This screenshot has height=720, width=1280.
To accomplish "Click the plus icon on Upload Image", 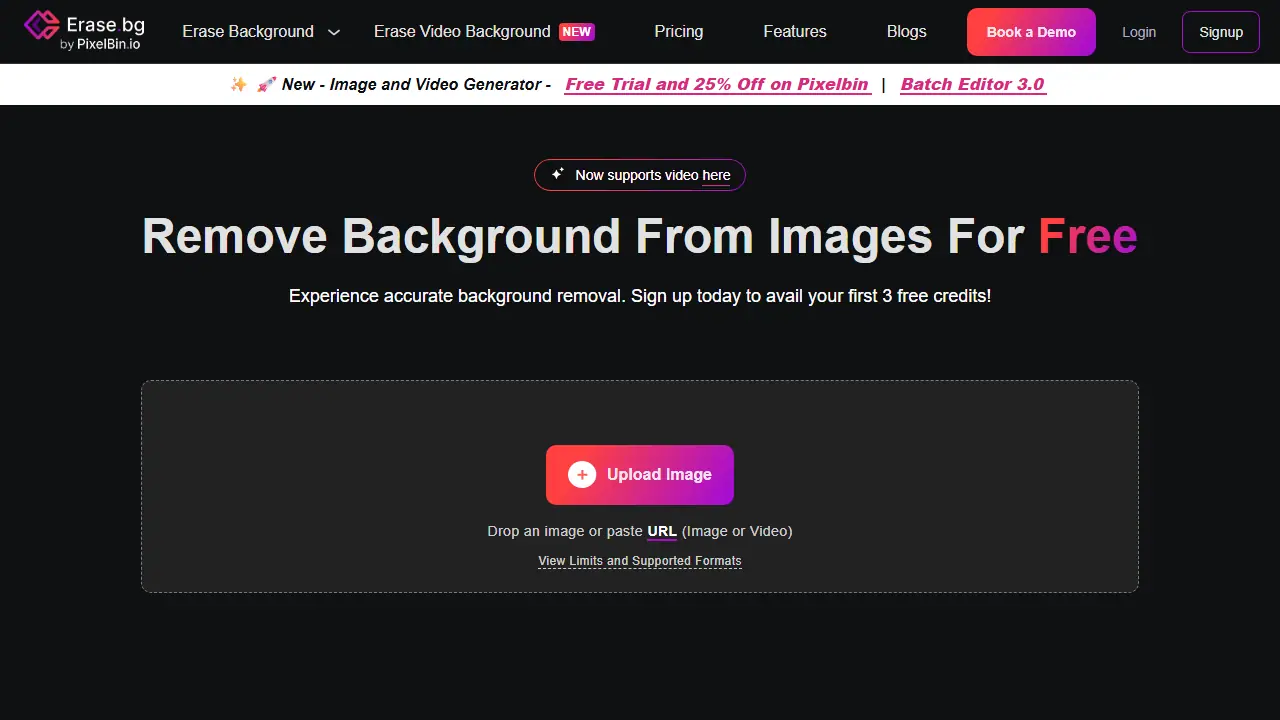I will tap(582, 475).
